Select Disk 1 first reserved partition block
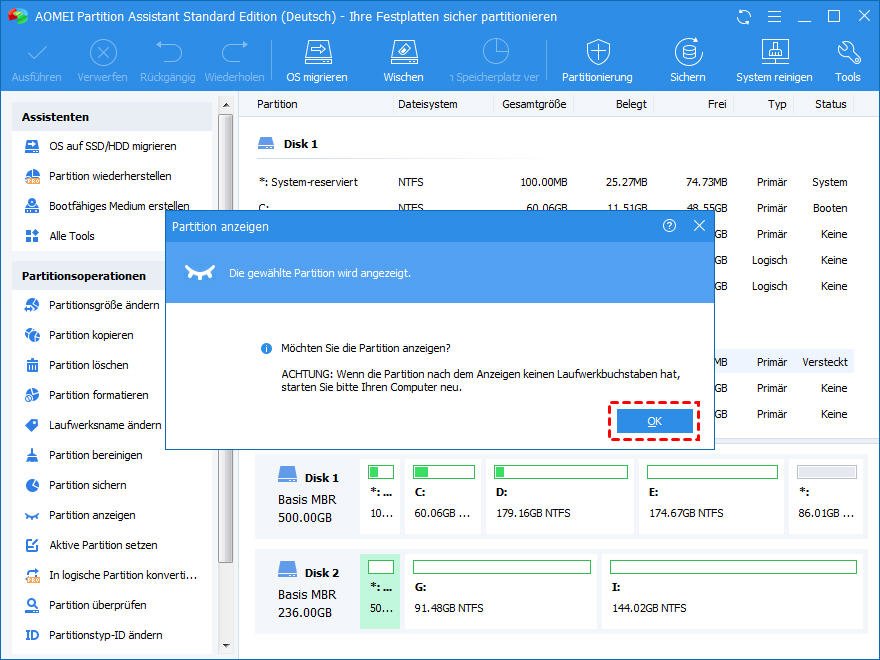 pyautogui.click(x=380, y=497)
